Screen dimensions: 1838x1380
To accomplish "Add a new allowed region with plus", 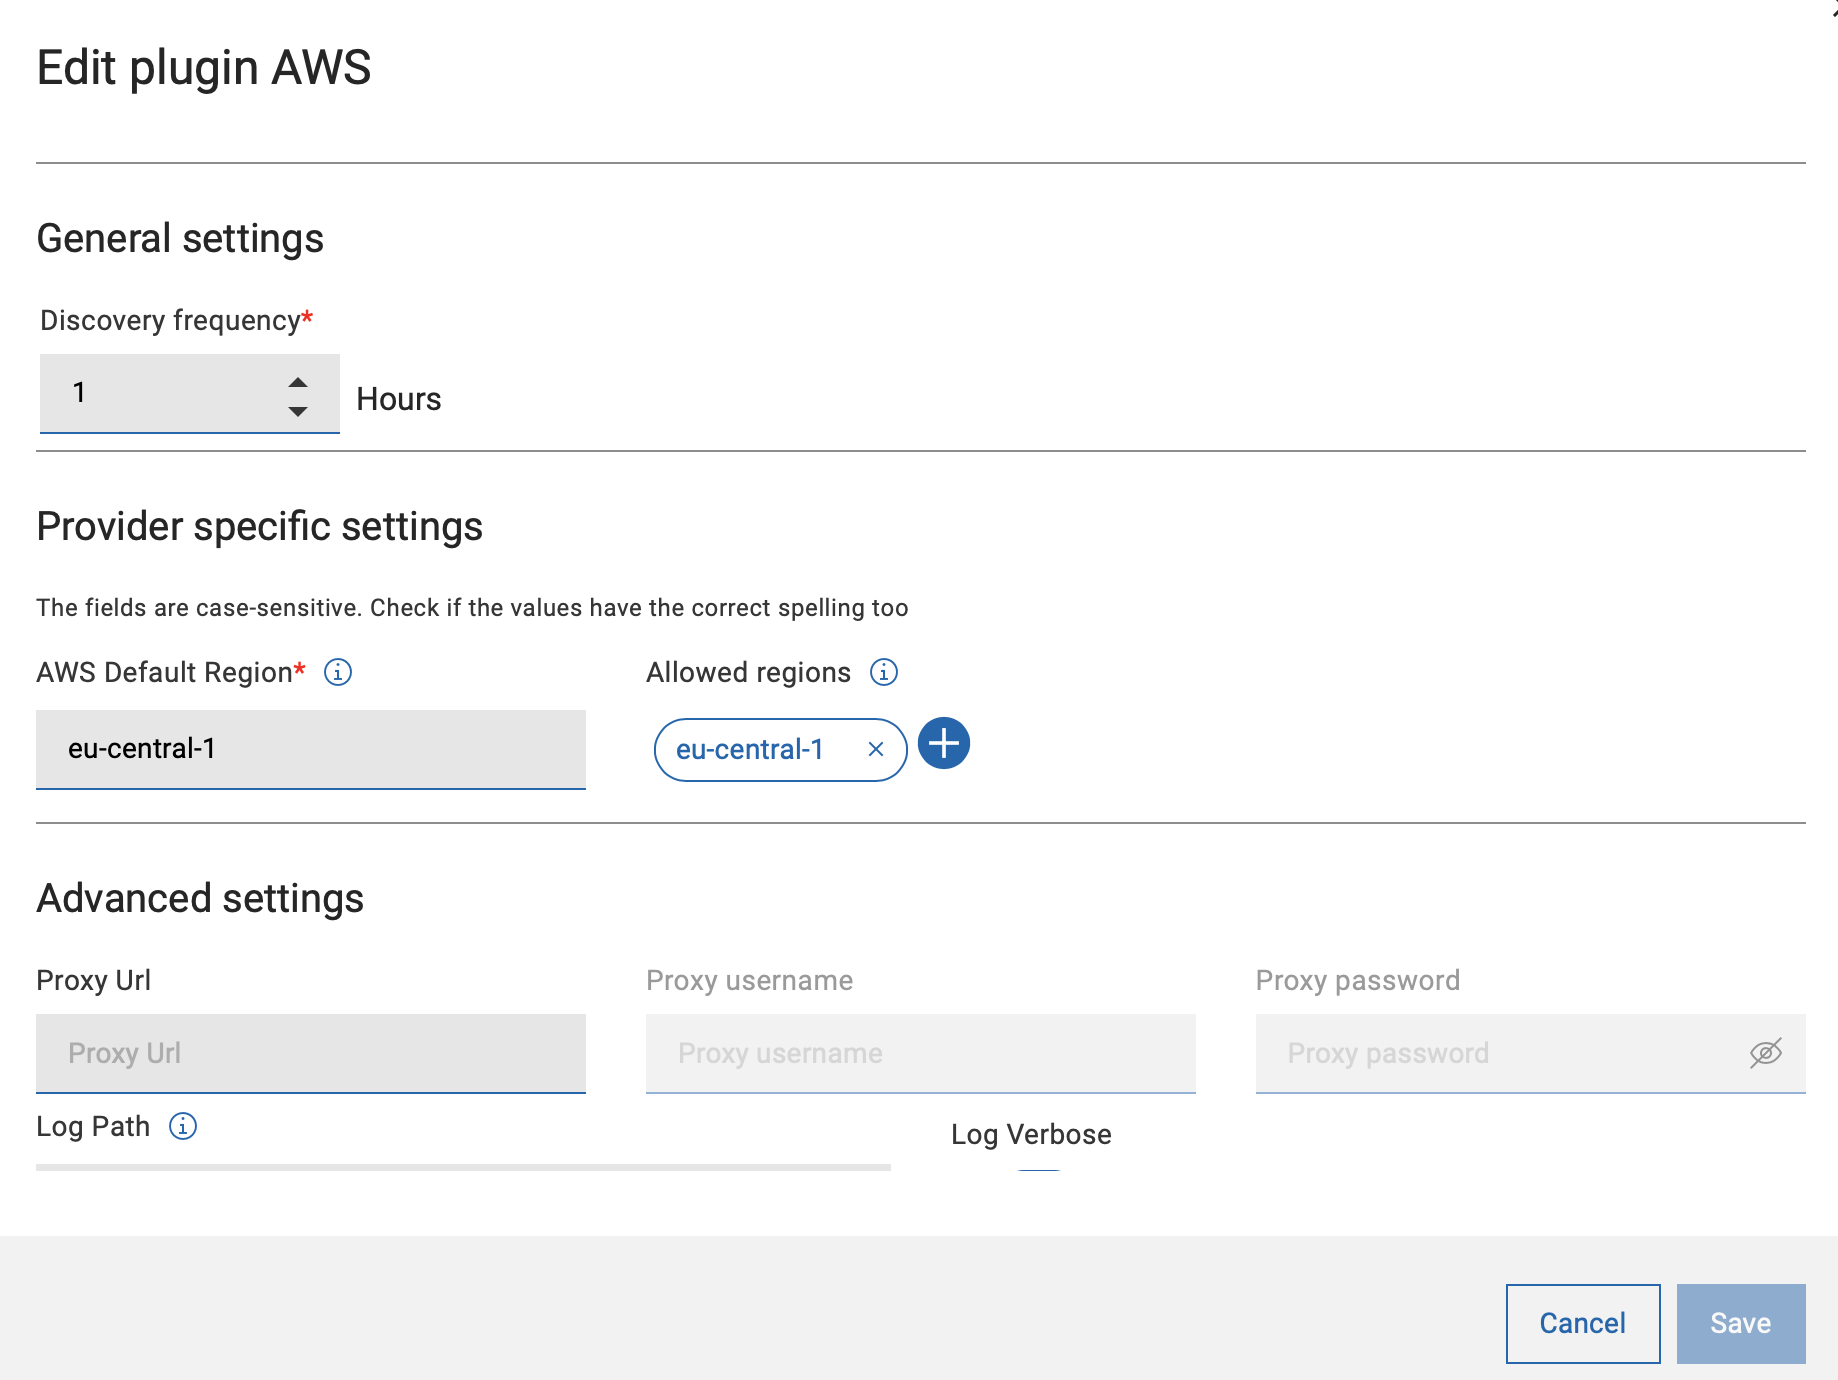I will [944, 744].
